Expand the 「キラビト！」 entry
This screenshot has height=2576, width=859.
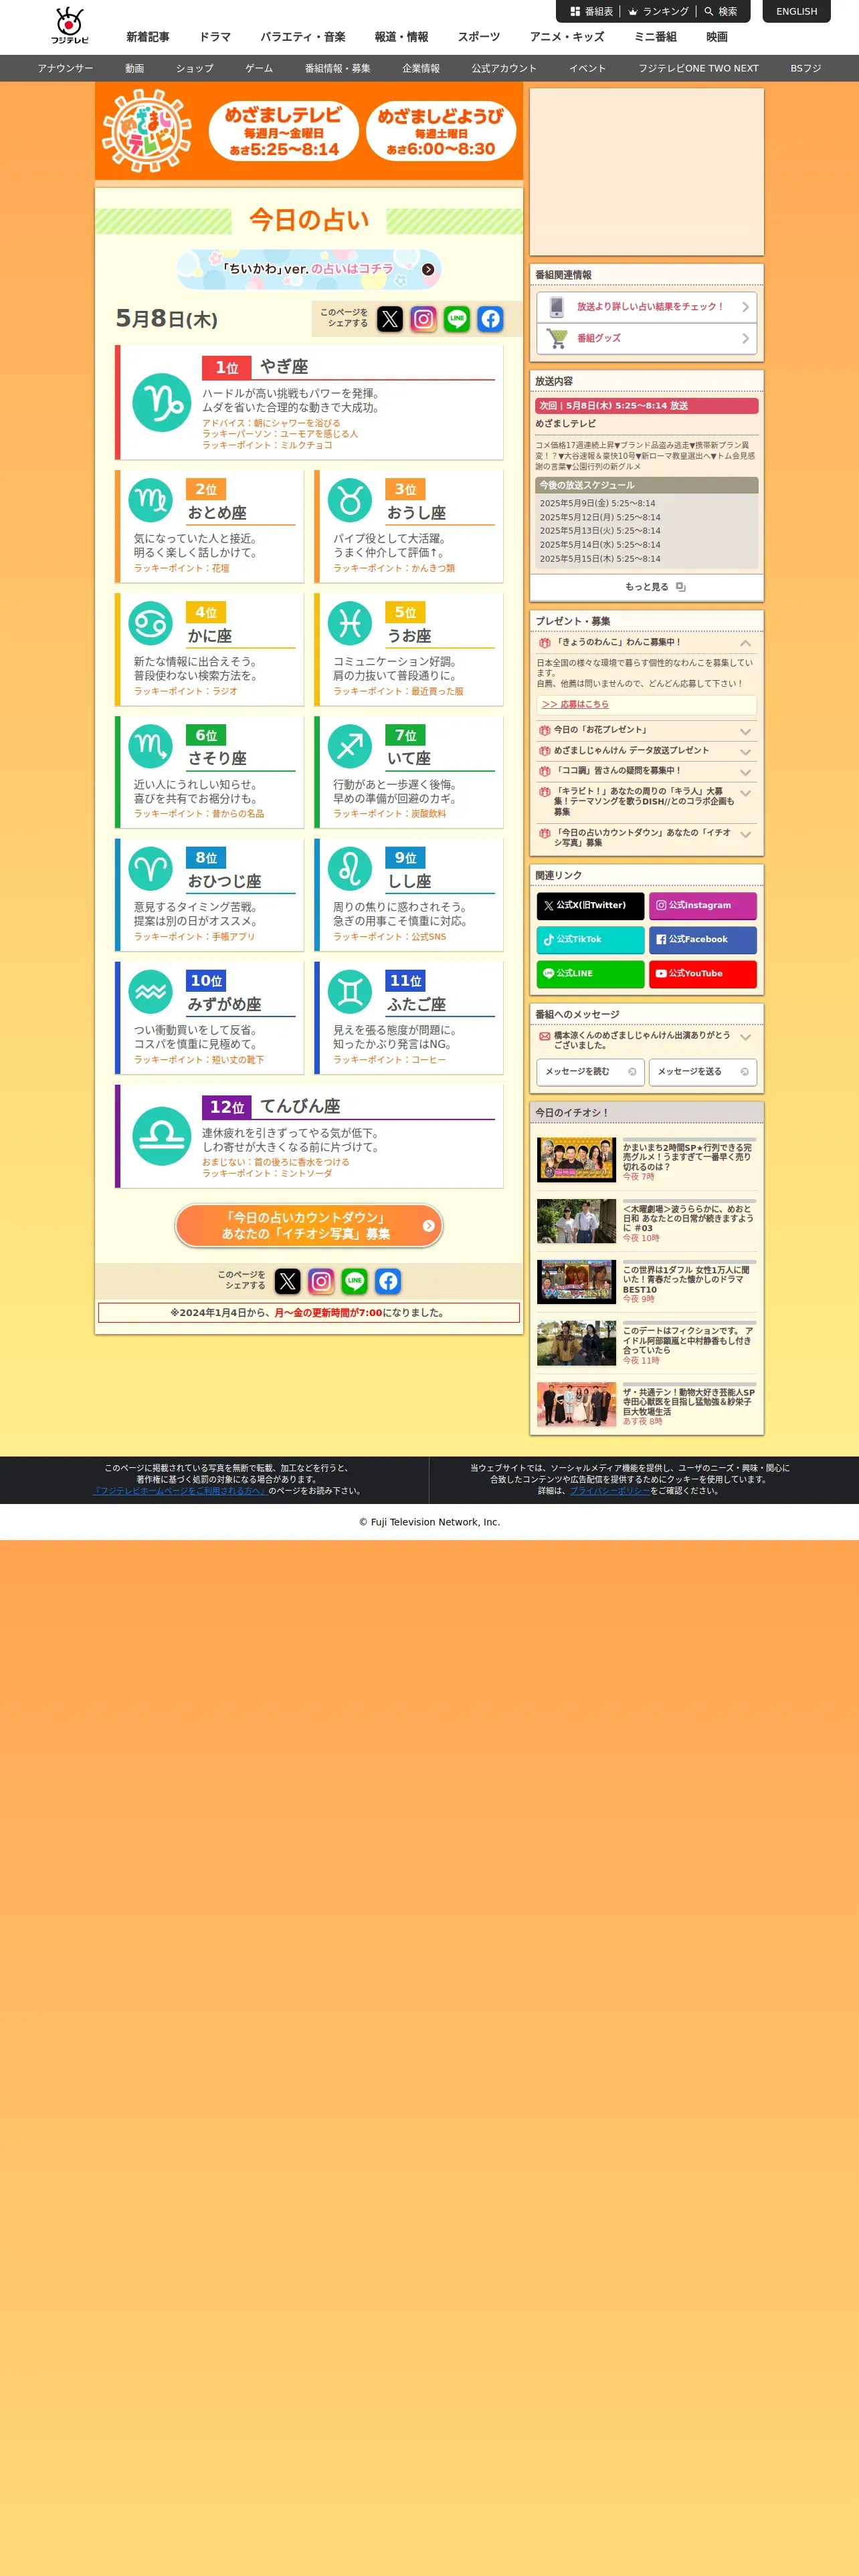(x=745, y=793)
